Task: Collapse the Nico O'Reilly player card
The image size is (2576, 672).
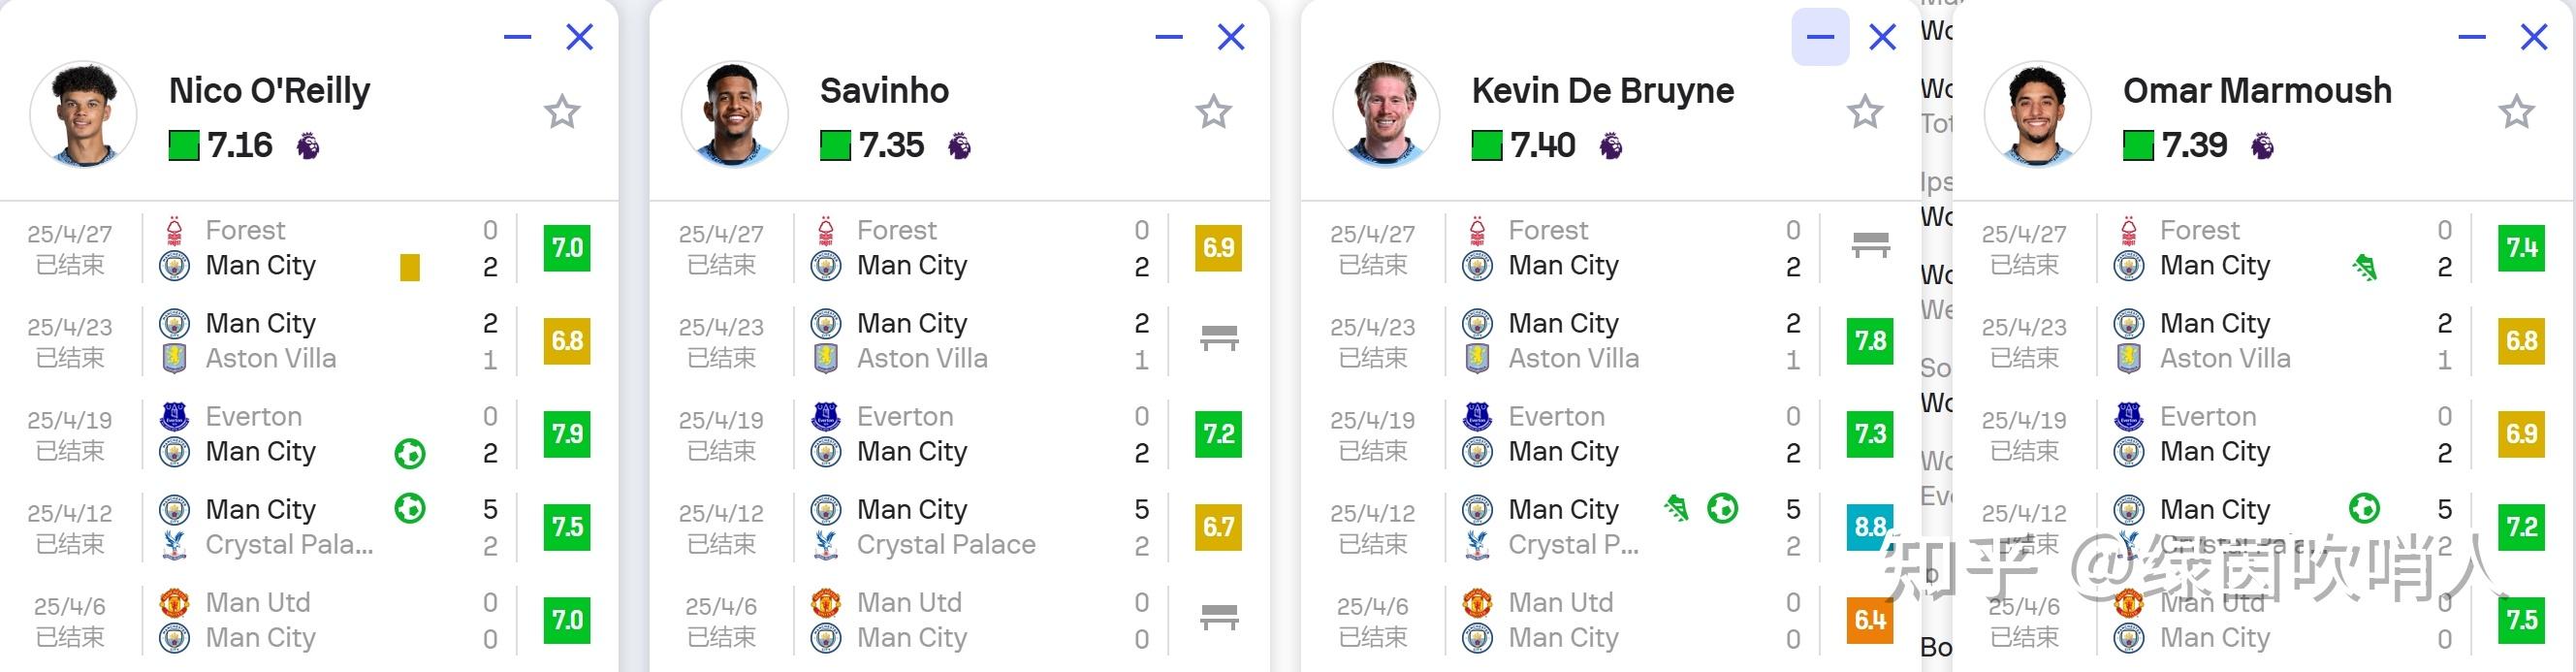Action: tap(517, 38)
